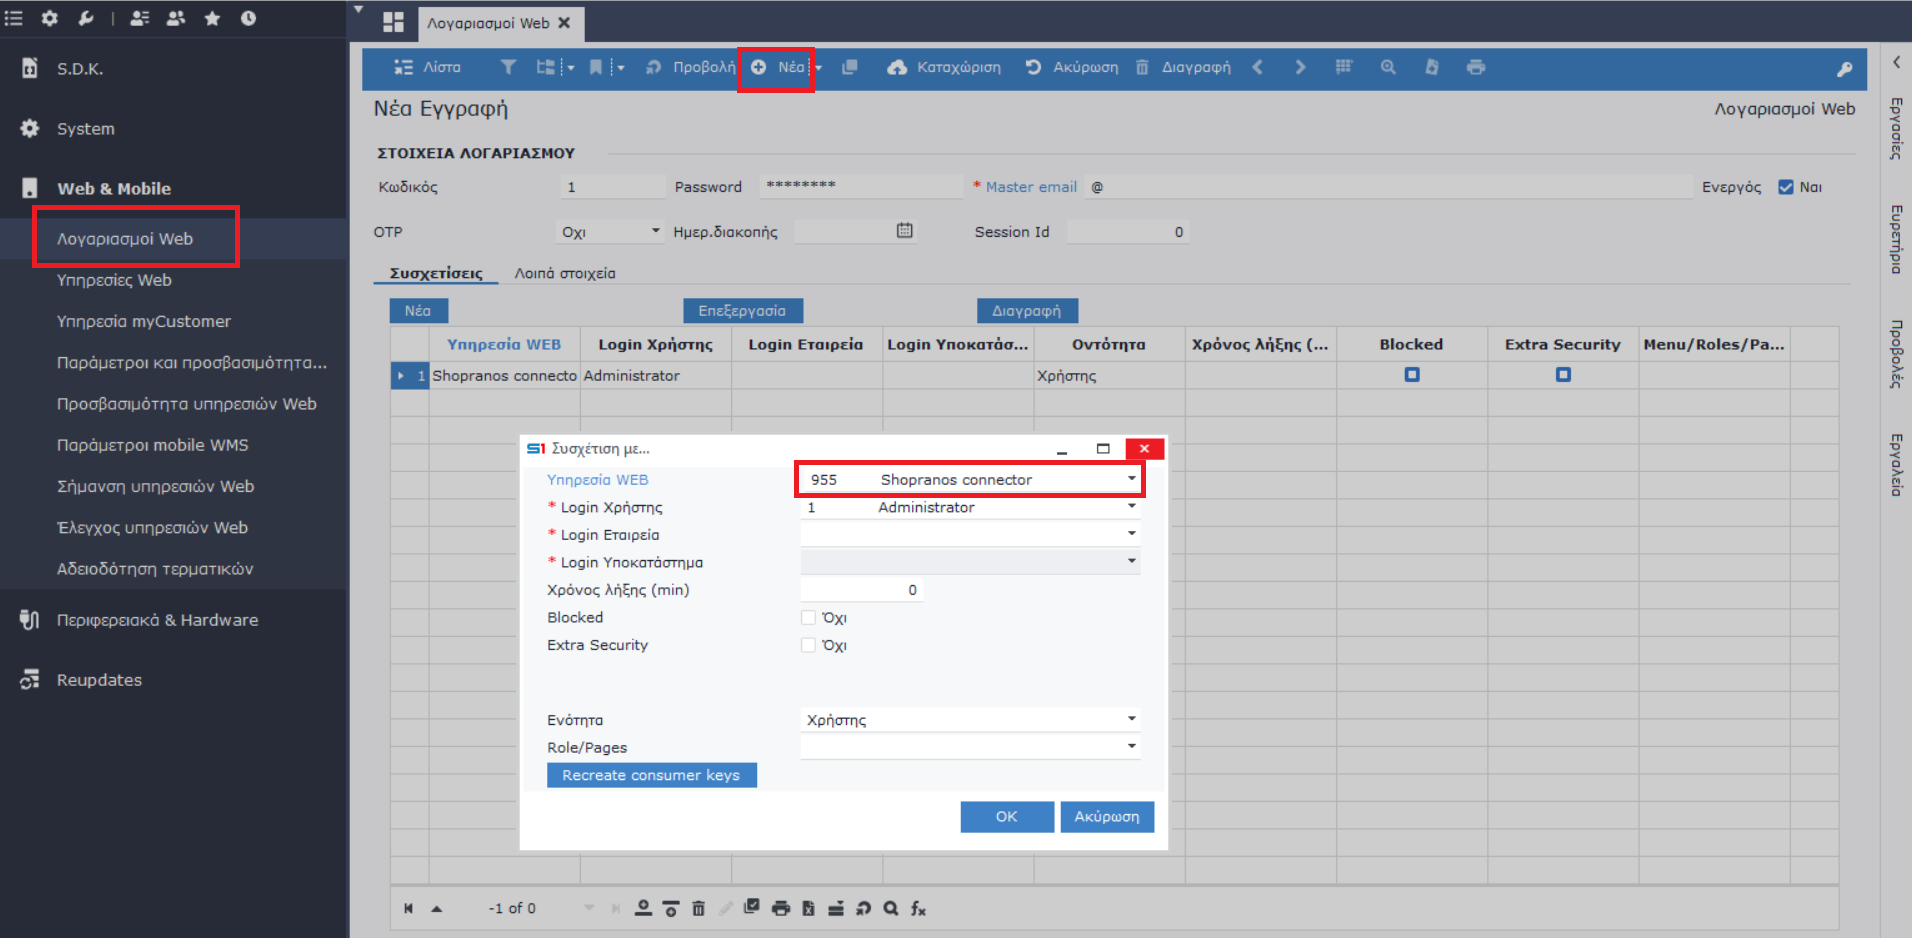Screen dimensions: 1912x938
Task: Click the fx formula icon in footer
Action: point(918,908)
